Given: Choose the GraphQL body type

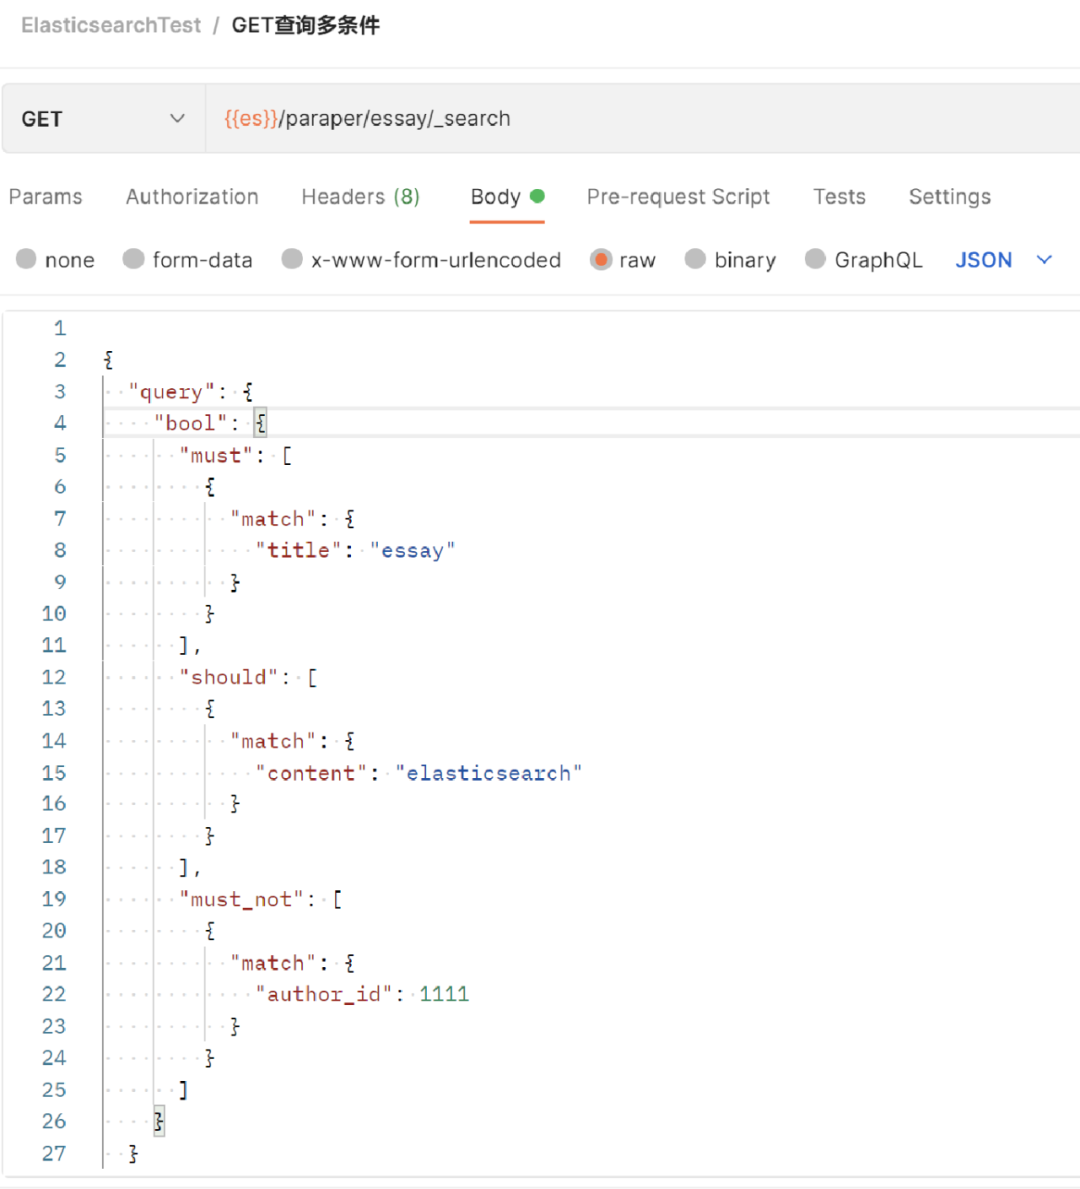Looking at the screenshot, I should point(815,259).
